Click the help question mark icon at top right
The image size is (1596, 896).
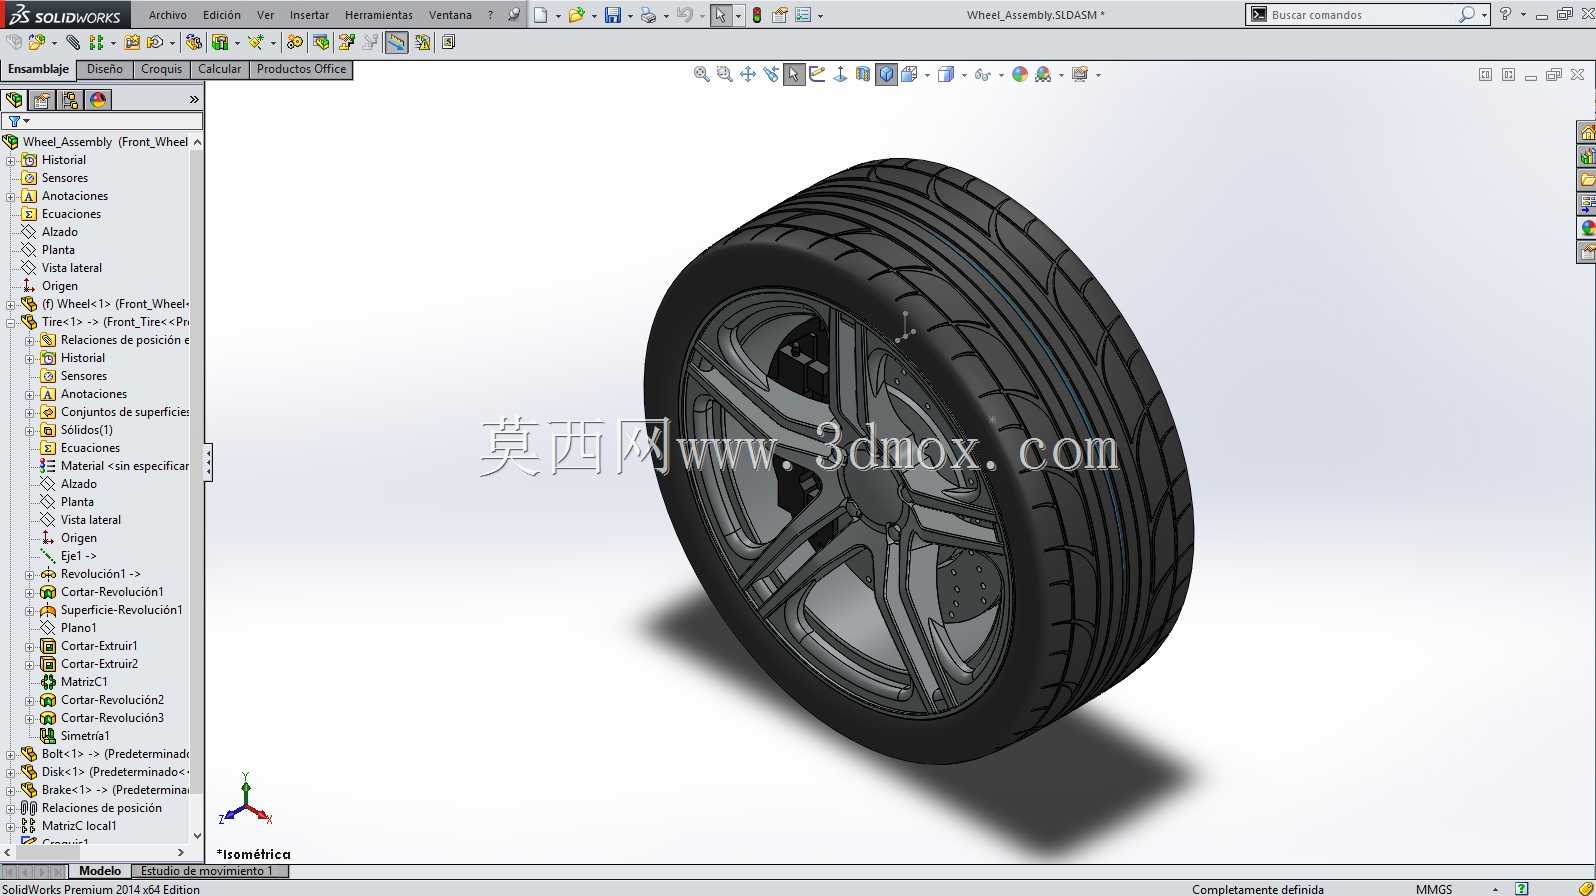[1505, 14]
